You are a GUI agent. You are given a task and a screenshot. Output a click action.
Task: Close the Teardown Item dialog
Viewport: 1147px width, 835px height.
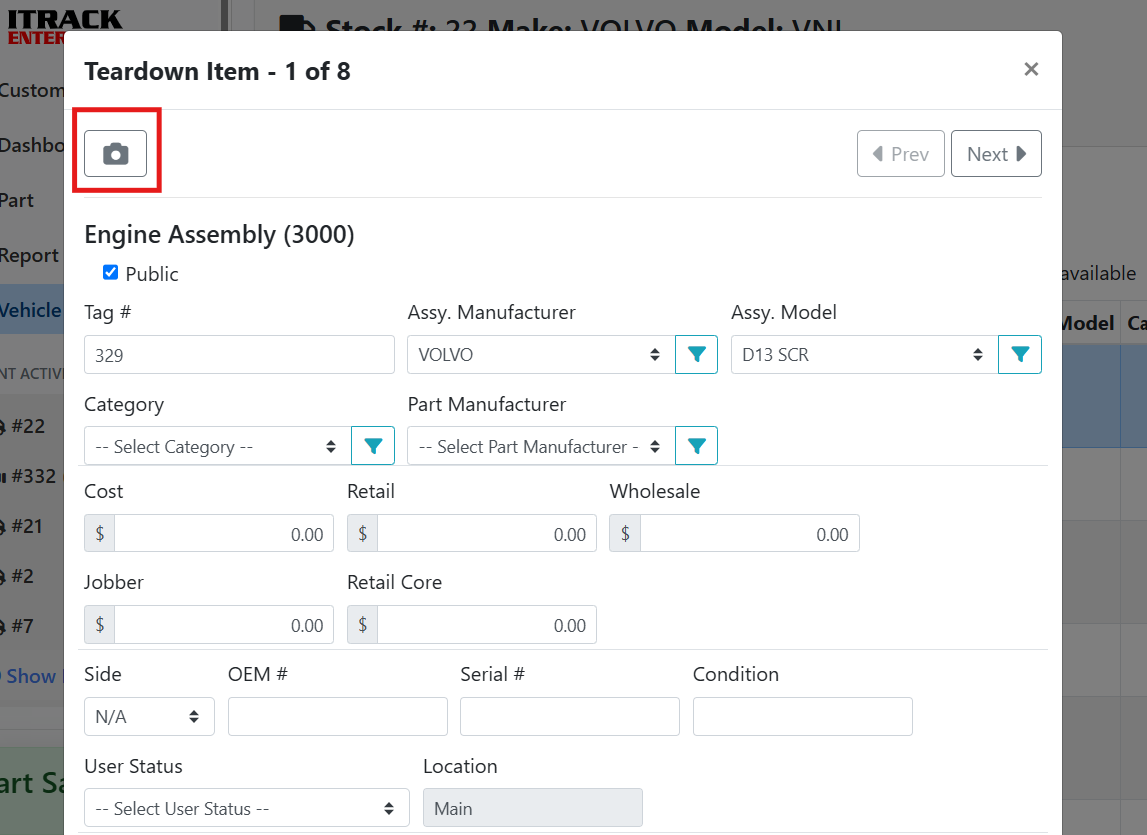(1031, 69)
